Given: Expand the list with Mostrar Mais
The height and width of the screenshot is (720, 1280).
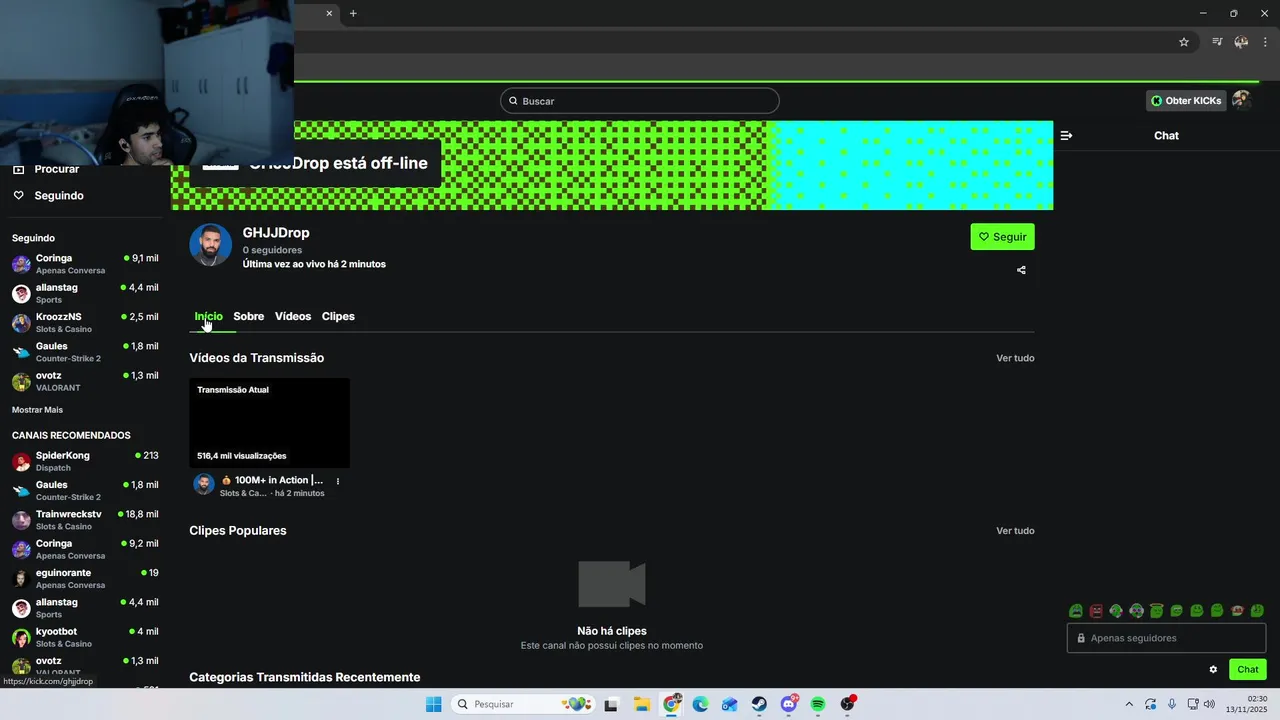Looking at the screenshot, I should (x=37, y=410).
